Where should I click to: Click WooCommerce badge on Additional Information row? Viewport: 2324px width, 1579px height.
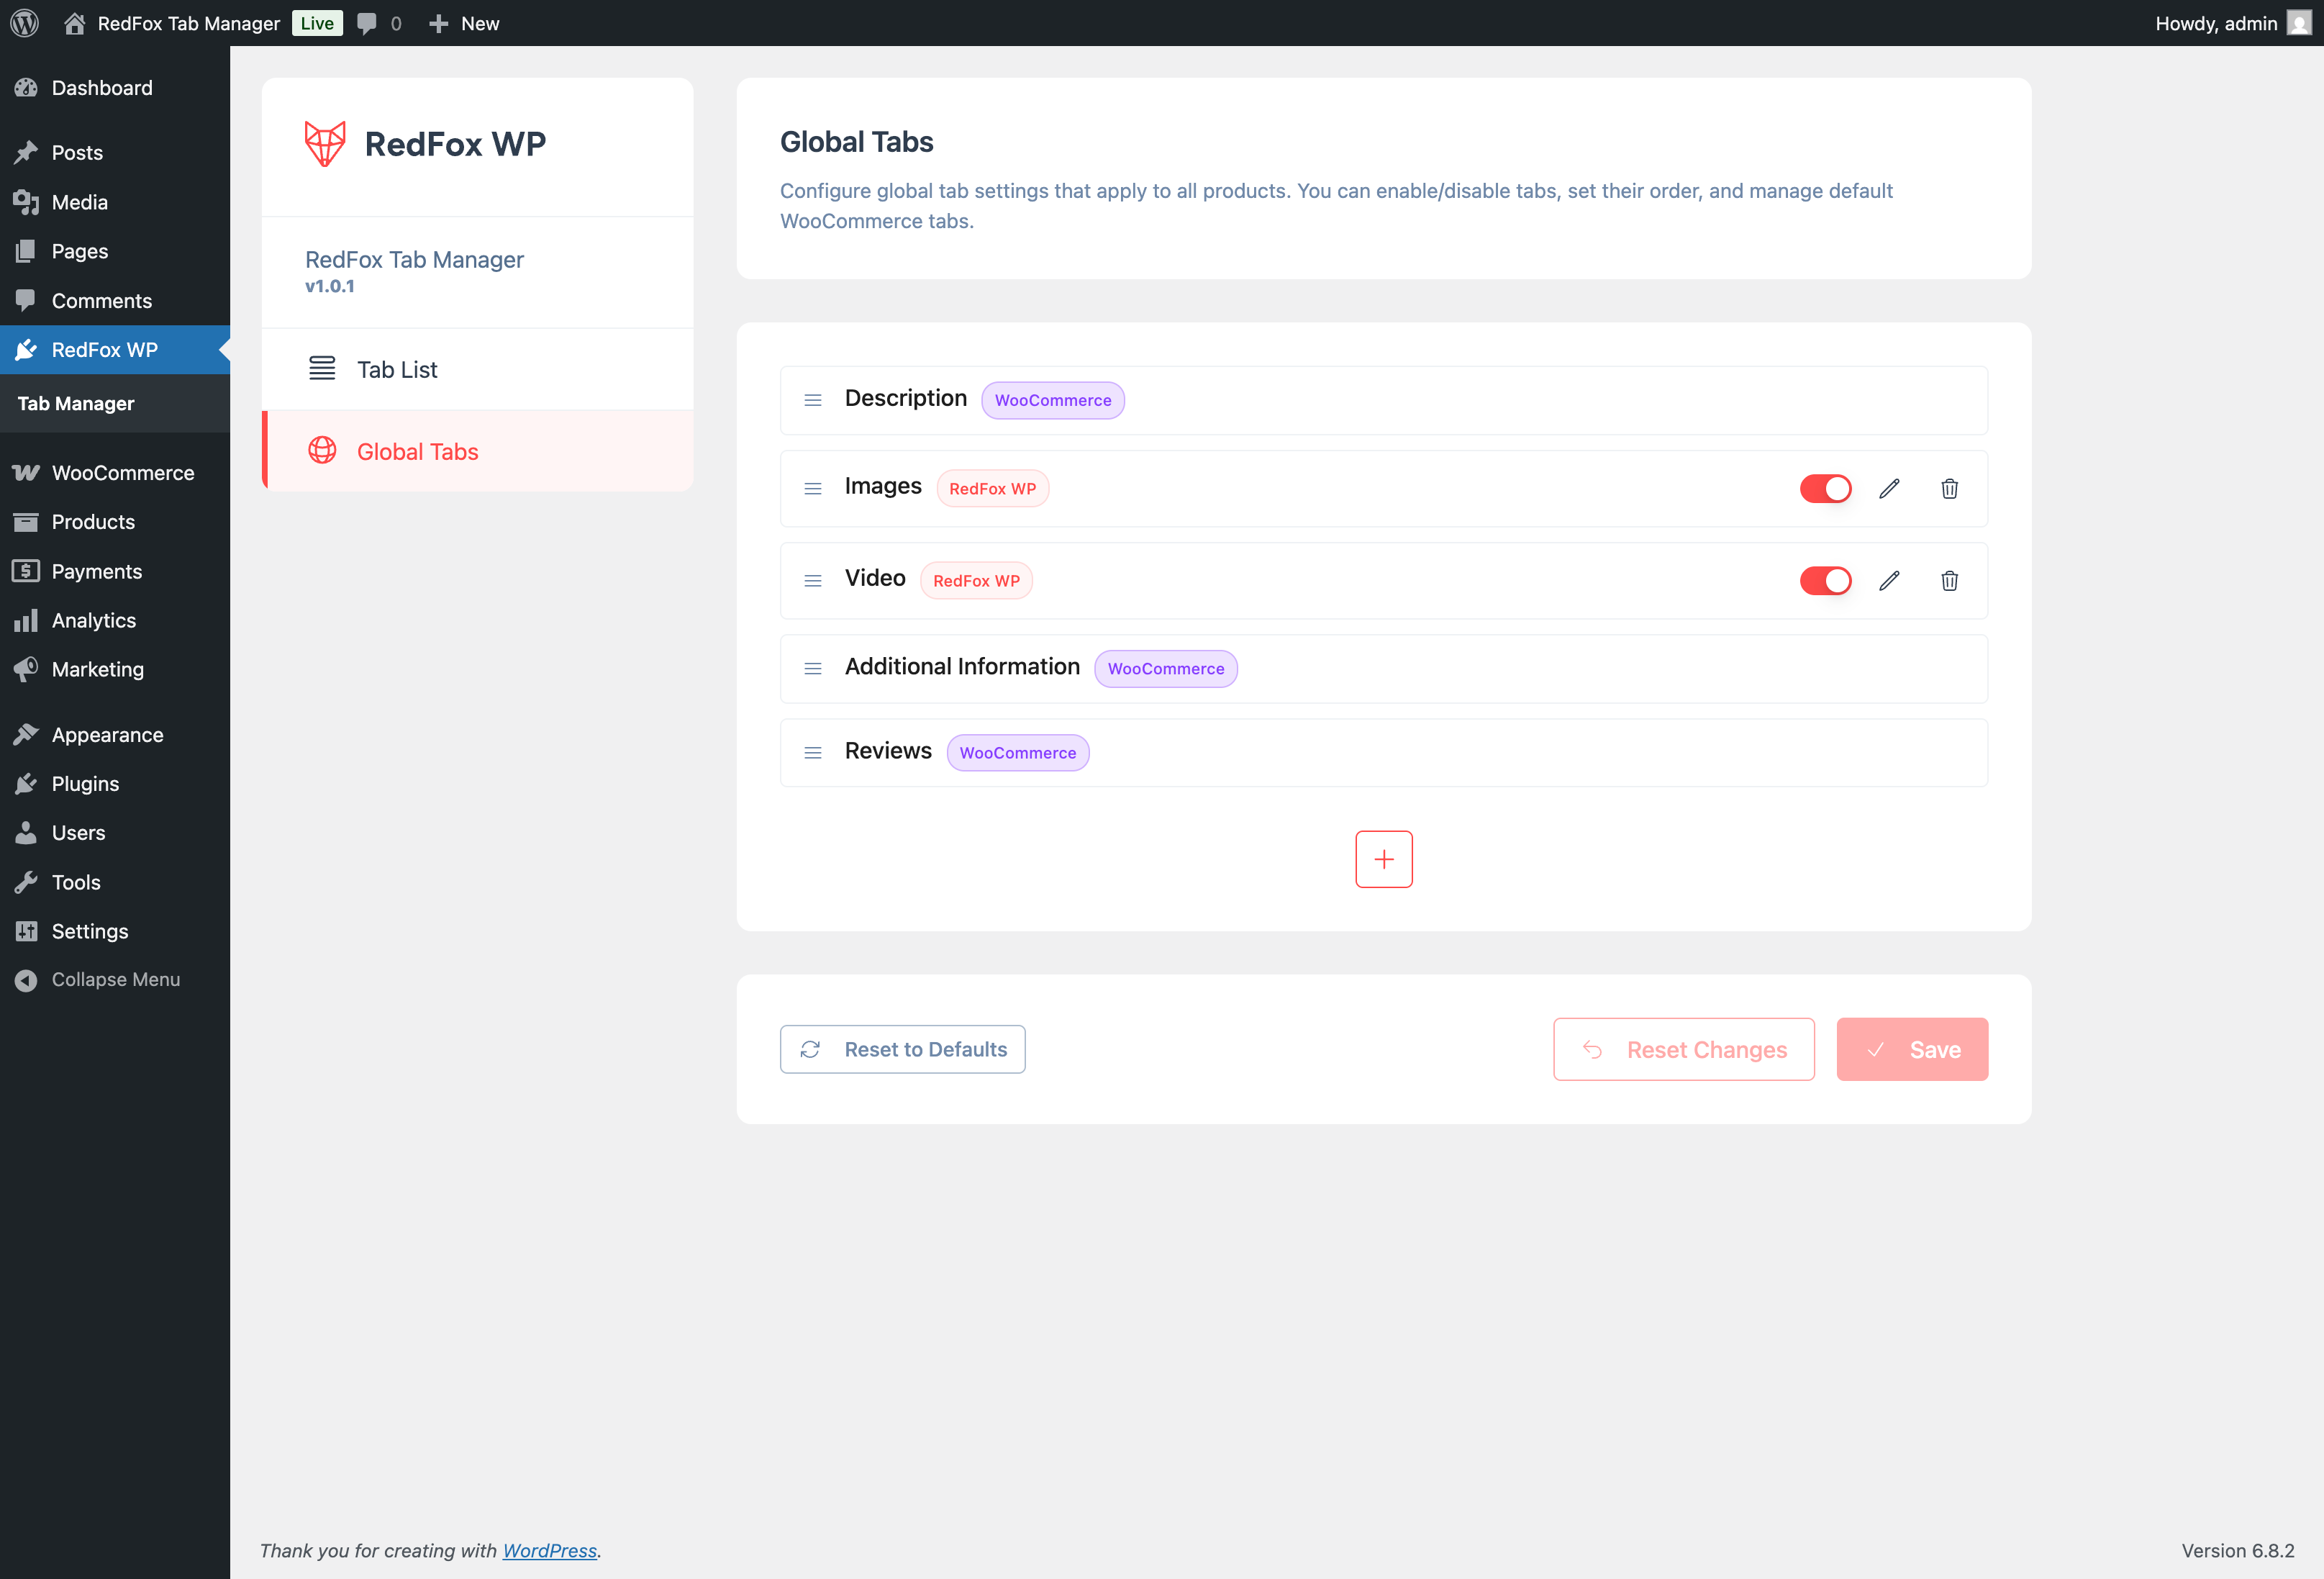(x=1166, y=669)
